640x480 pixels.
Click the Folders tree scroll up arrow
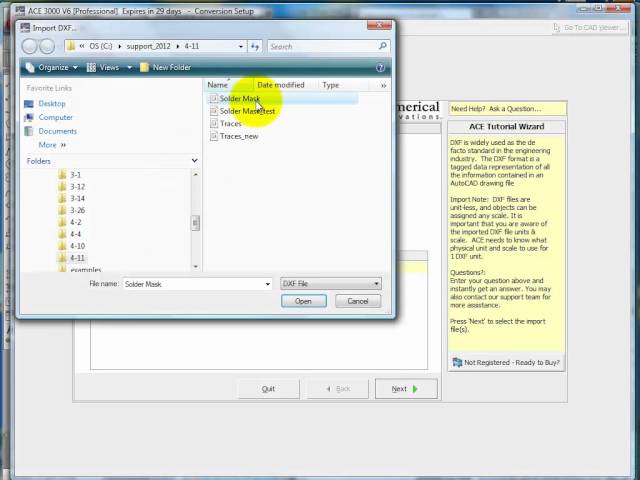click(196, 175)
